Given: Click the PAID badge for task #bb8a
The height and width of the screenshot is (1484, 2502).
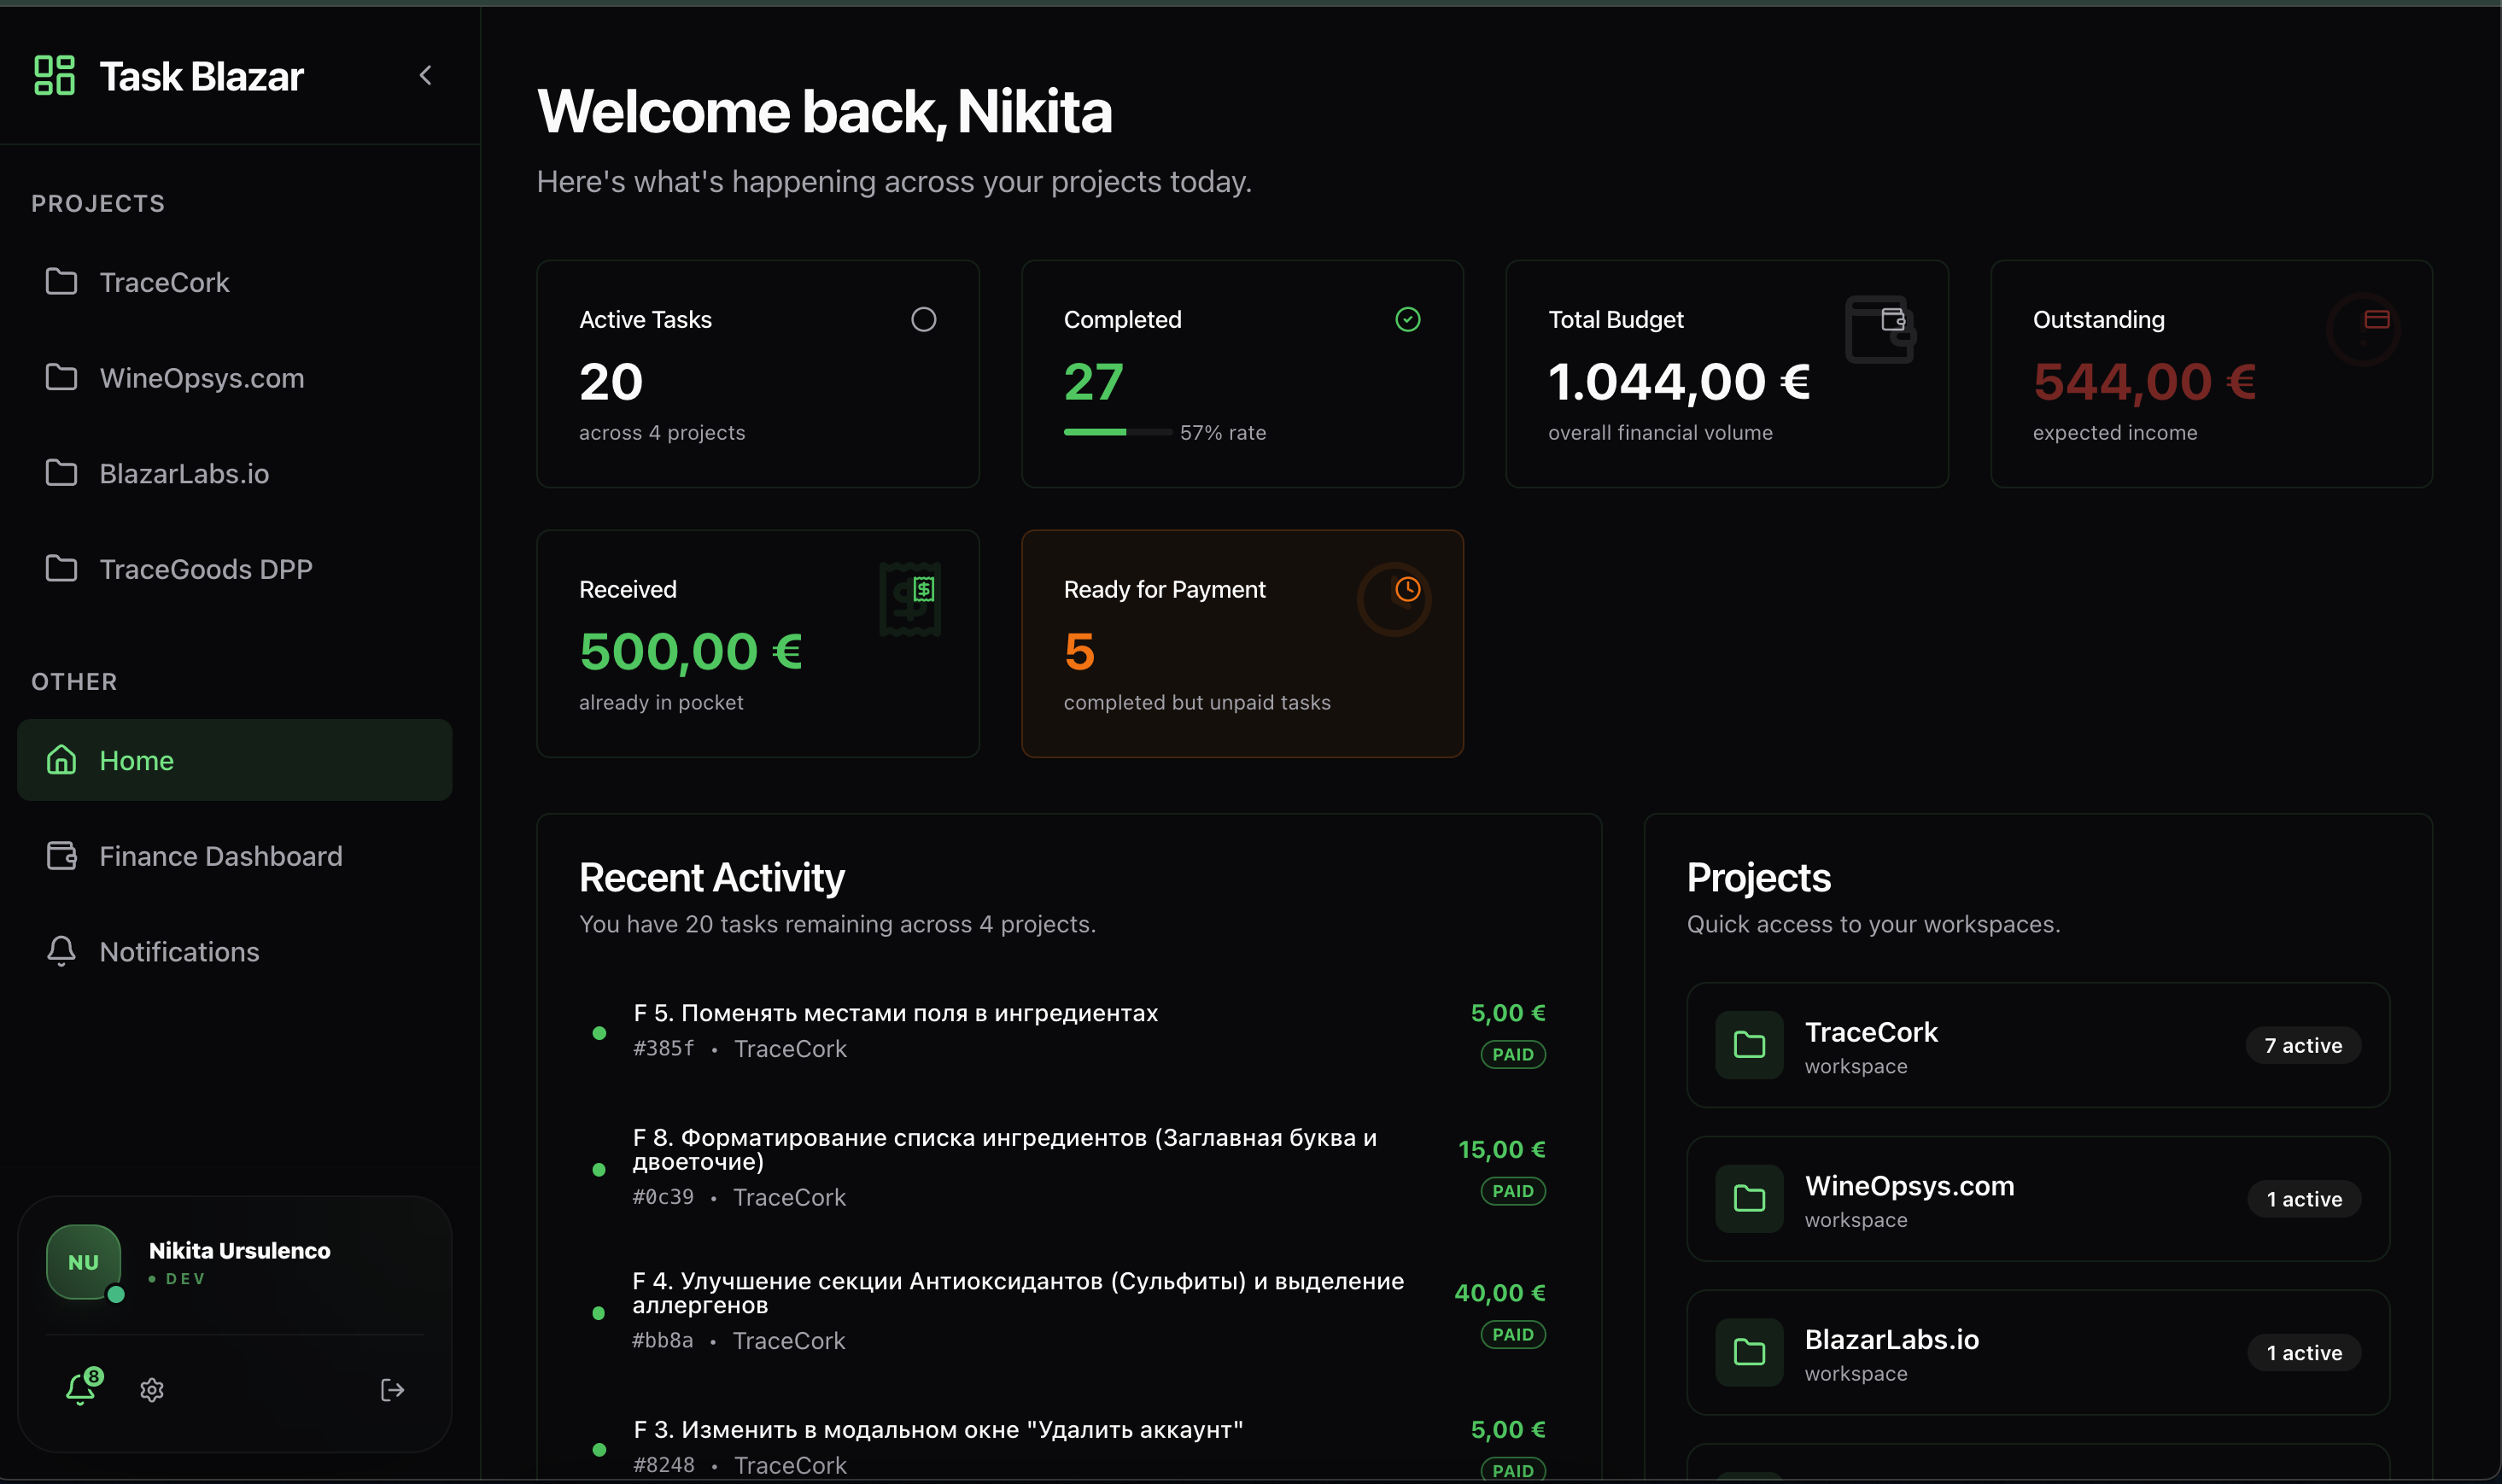Looking at the screenshot, I should 1513,1335.
